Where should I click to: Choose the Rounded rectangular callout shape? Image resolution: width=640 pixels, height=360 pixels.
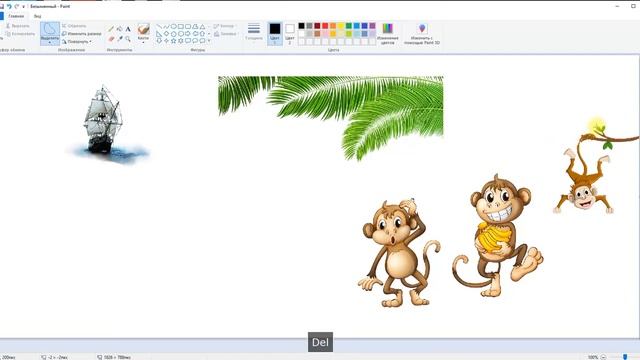click(x=188, y=41)
